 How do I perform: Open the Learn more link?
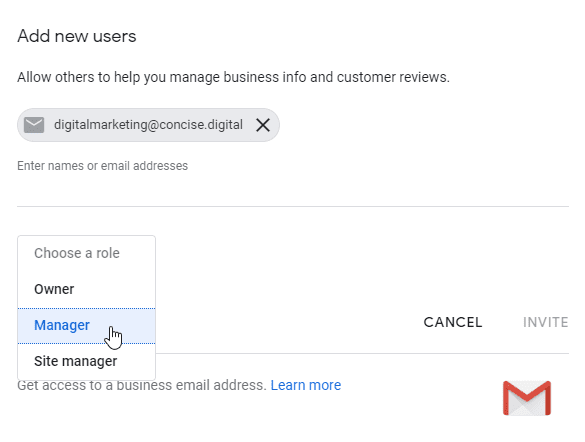coord(306,385)
